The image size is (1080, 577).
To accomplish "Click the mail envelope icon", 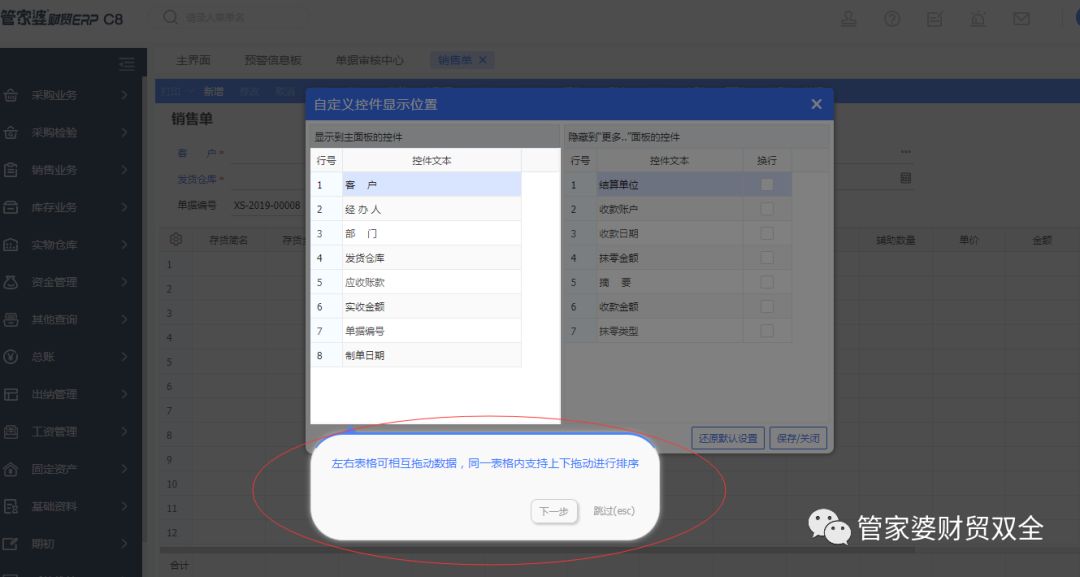I will (x=1021, y=19).
